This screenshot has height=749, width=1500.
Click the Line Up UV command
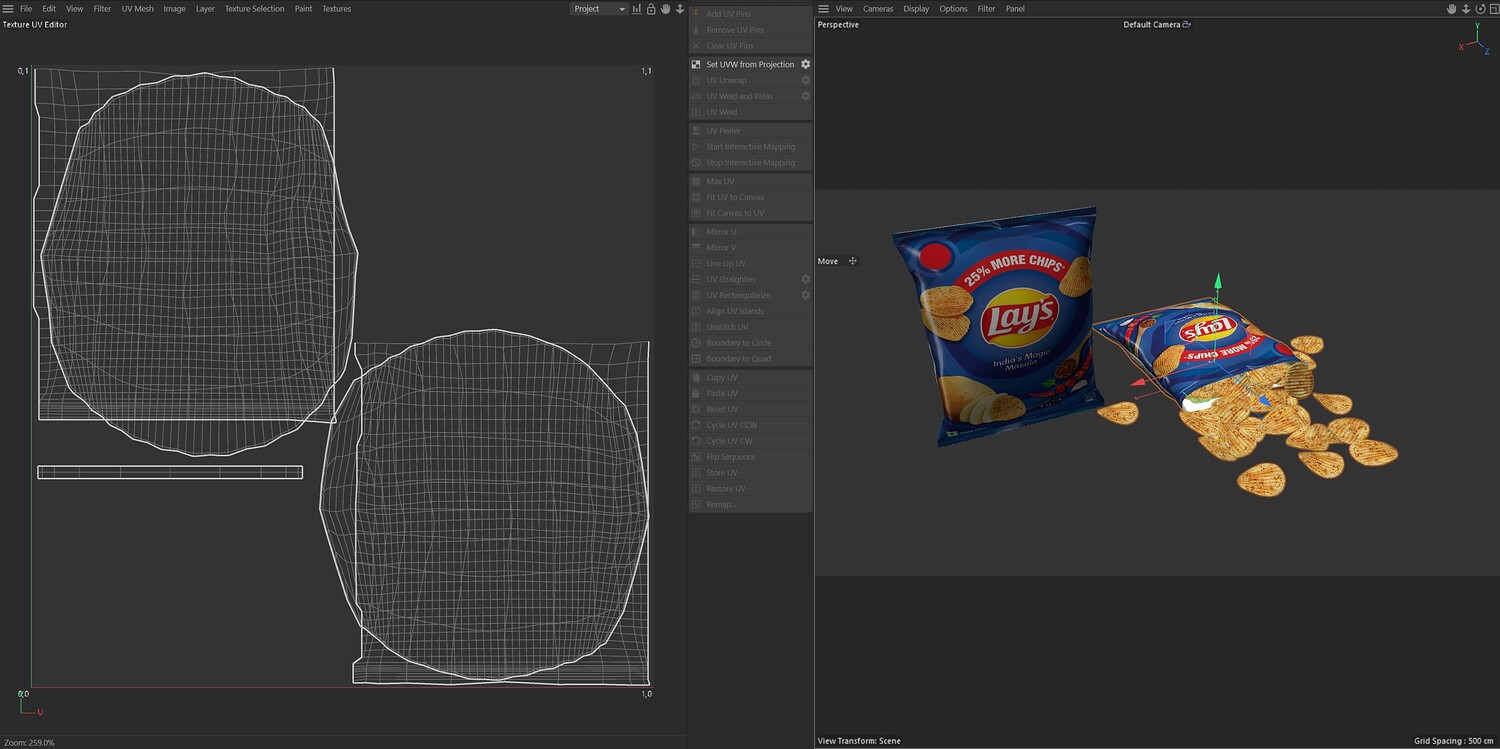click(x=750, y=263)
